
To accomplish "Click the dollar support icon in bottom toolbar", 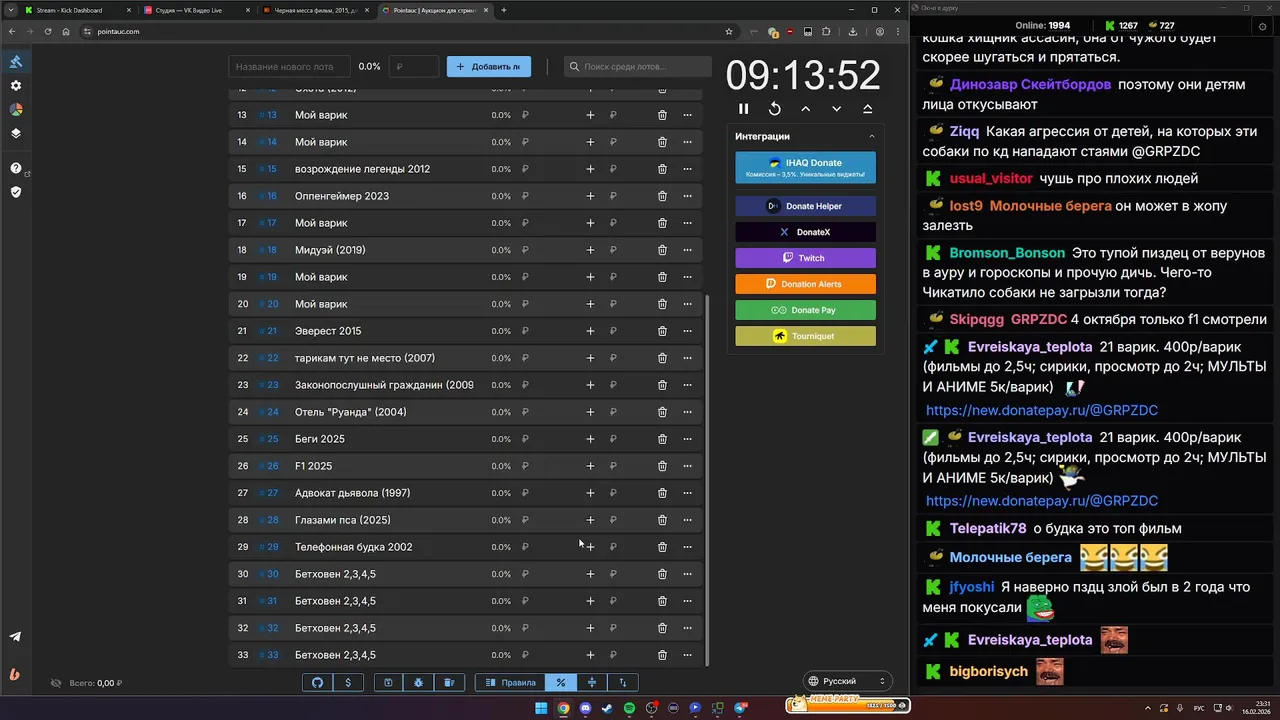I will tap(348, 682).
